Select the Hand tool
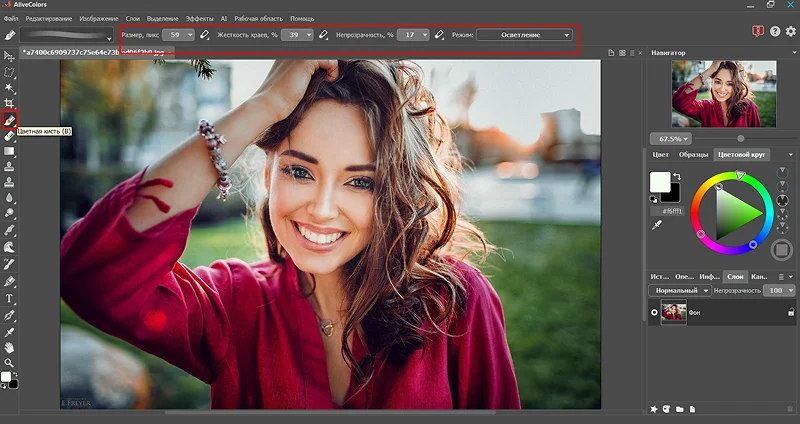The width and height of the screenshot is (800, 424). point(9,346)
